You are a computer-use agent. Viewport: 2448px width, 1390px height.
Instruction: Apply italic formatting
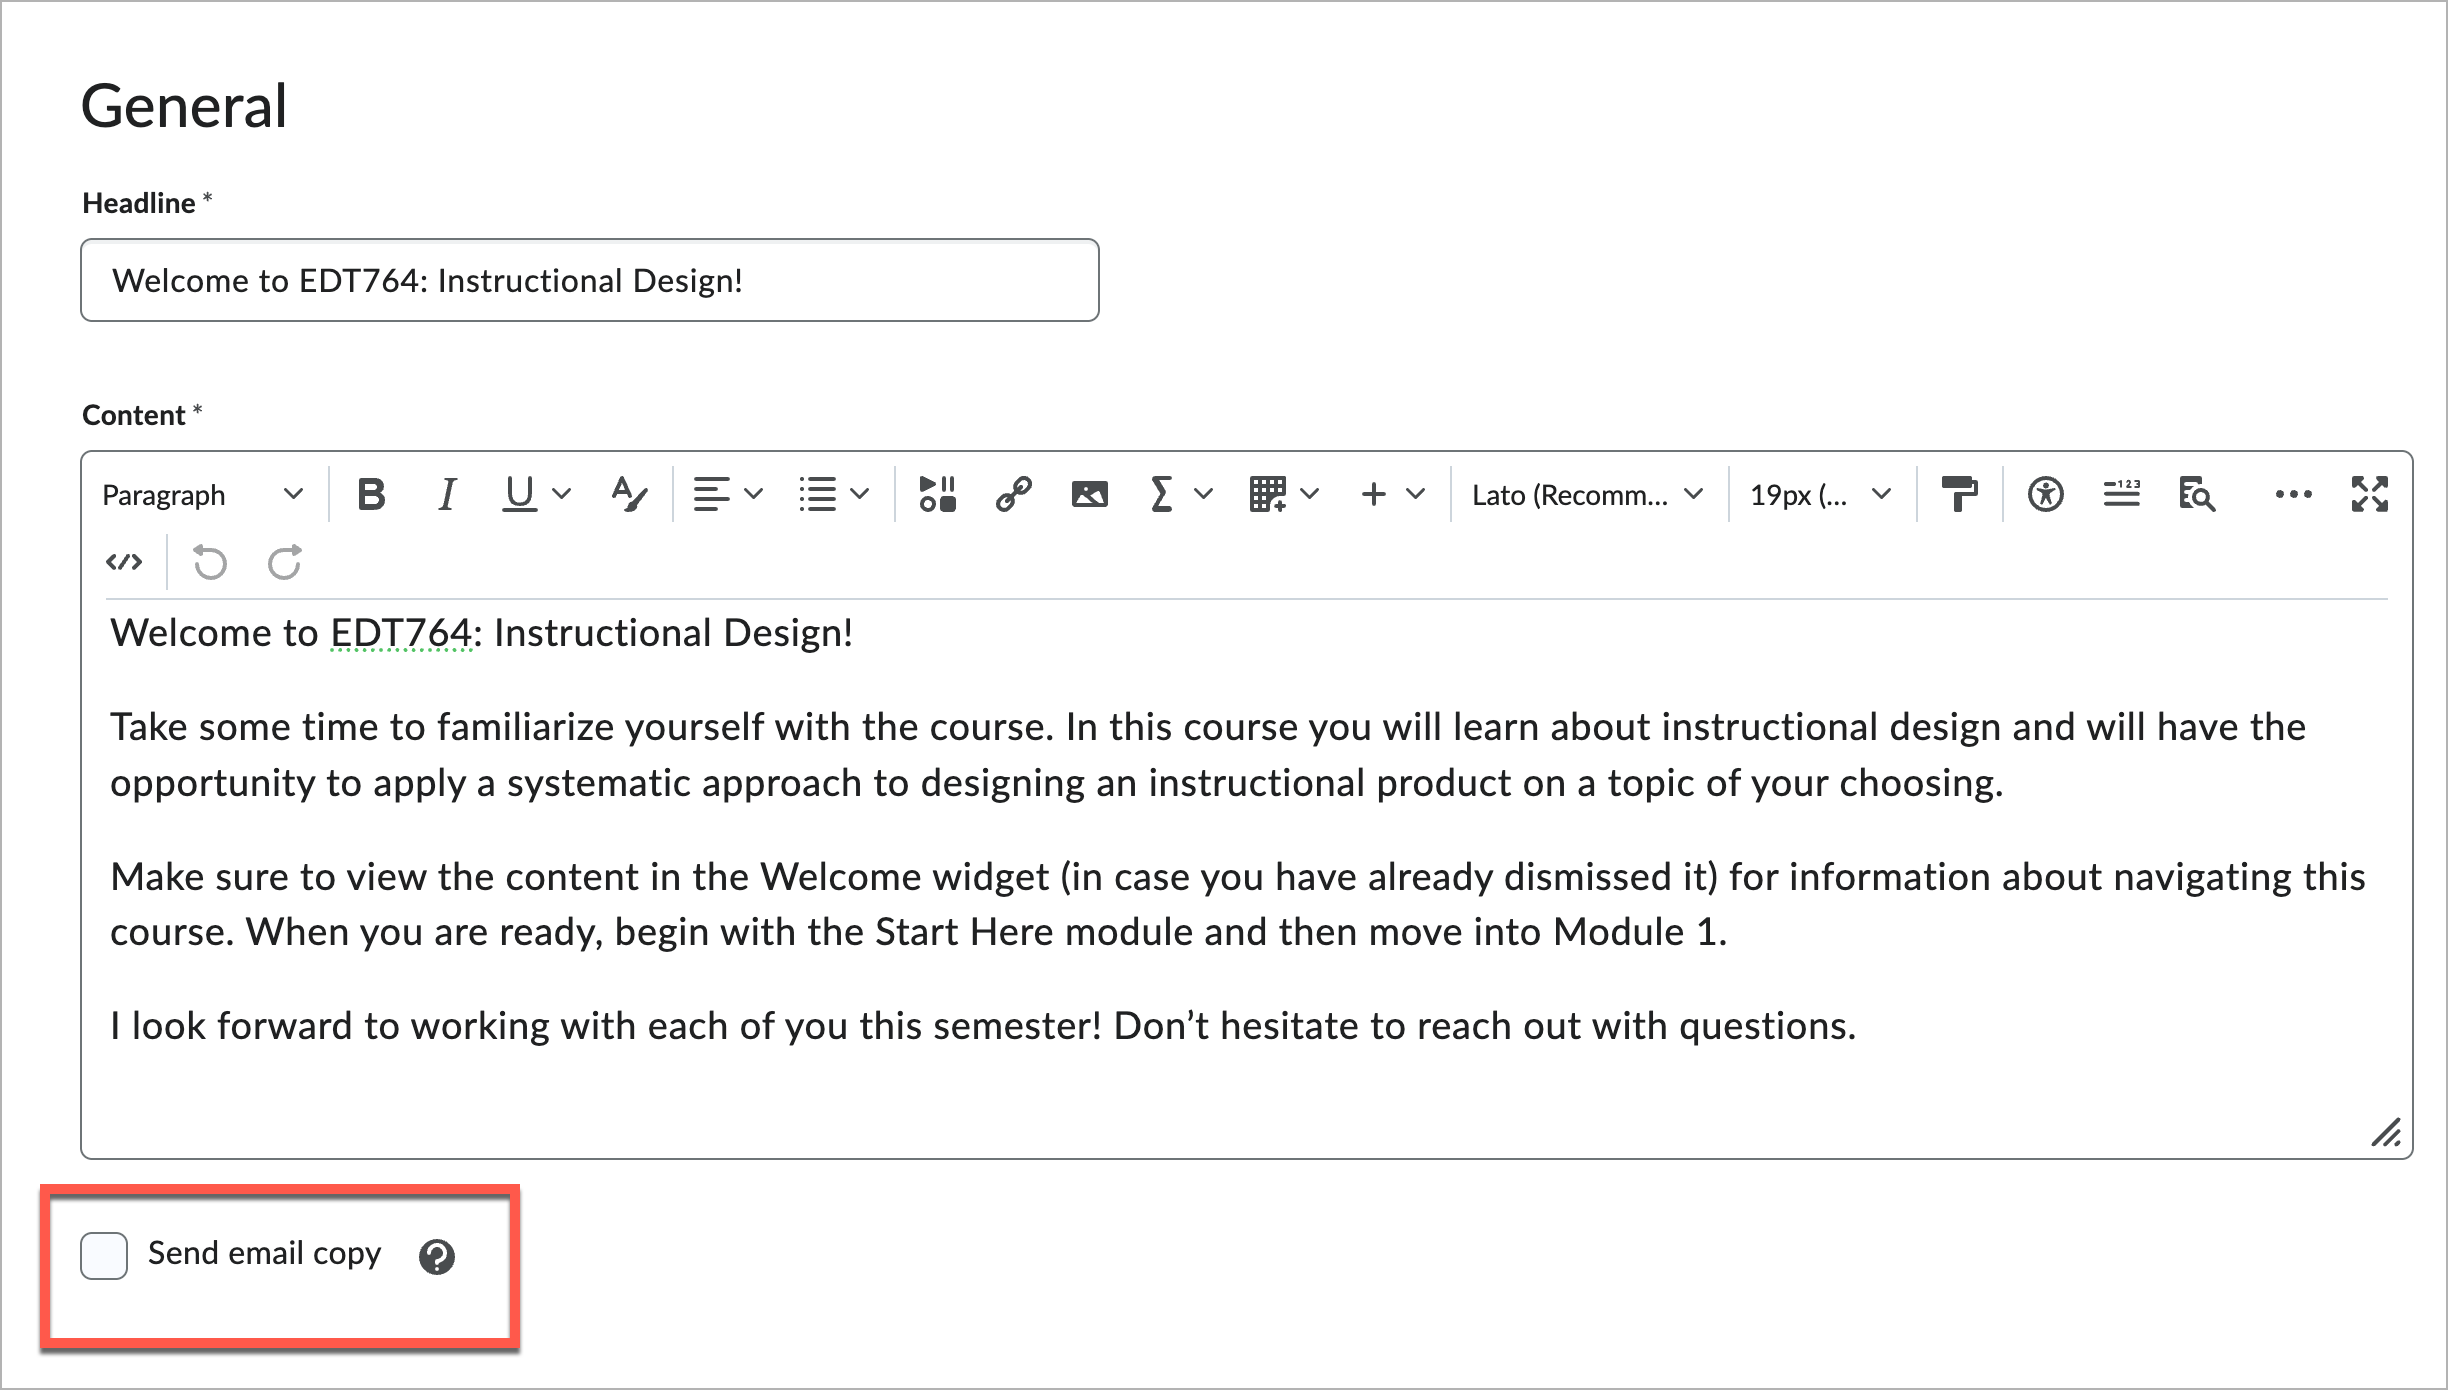[x=447, y=493]
